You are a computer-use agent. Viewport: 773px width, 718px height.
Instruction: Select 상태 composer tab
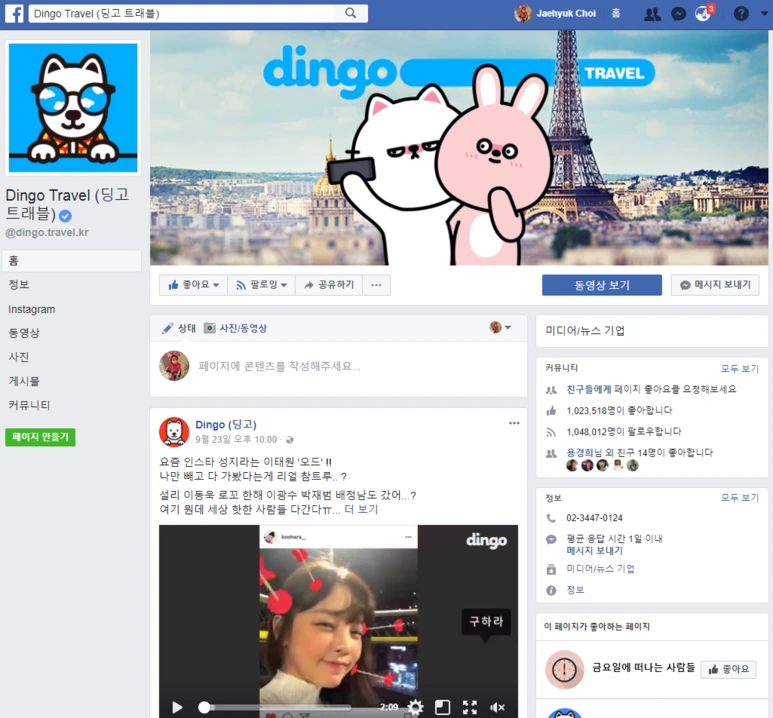click(x=179, y=328)
